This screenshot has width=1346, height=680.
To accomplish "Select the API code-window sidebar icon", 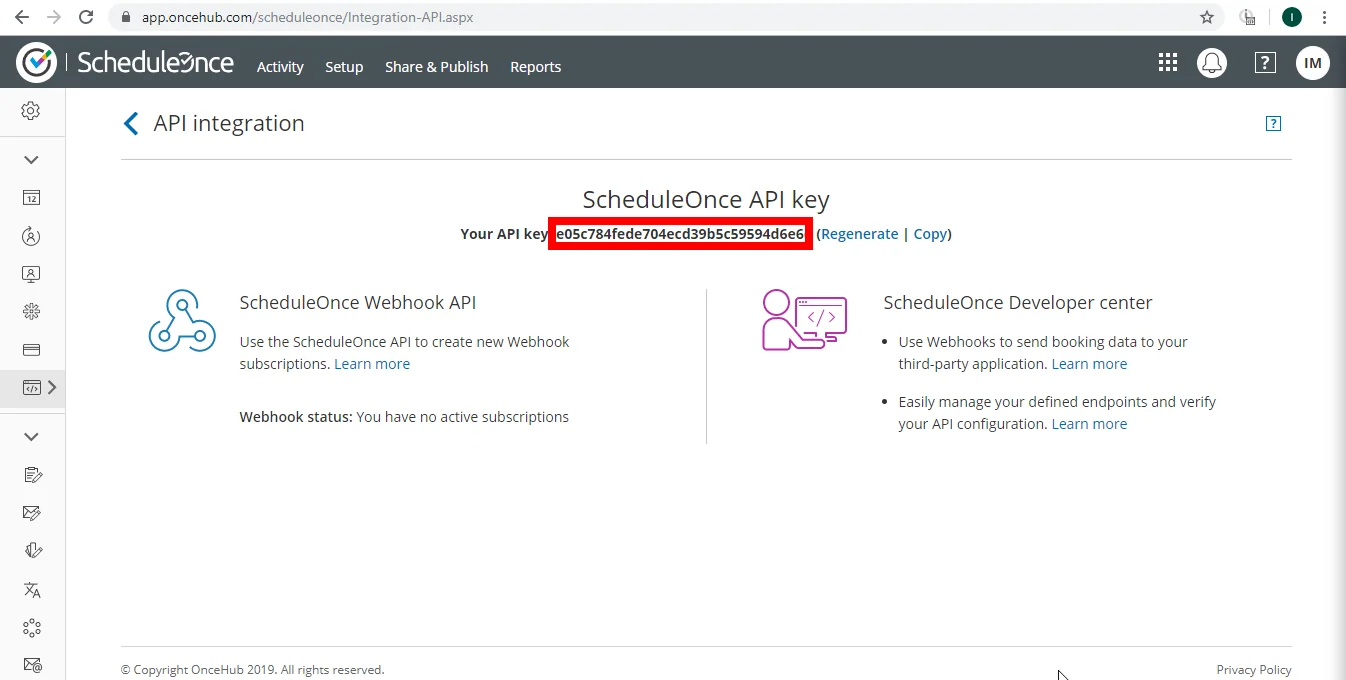I will 31,387.
